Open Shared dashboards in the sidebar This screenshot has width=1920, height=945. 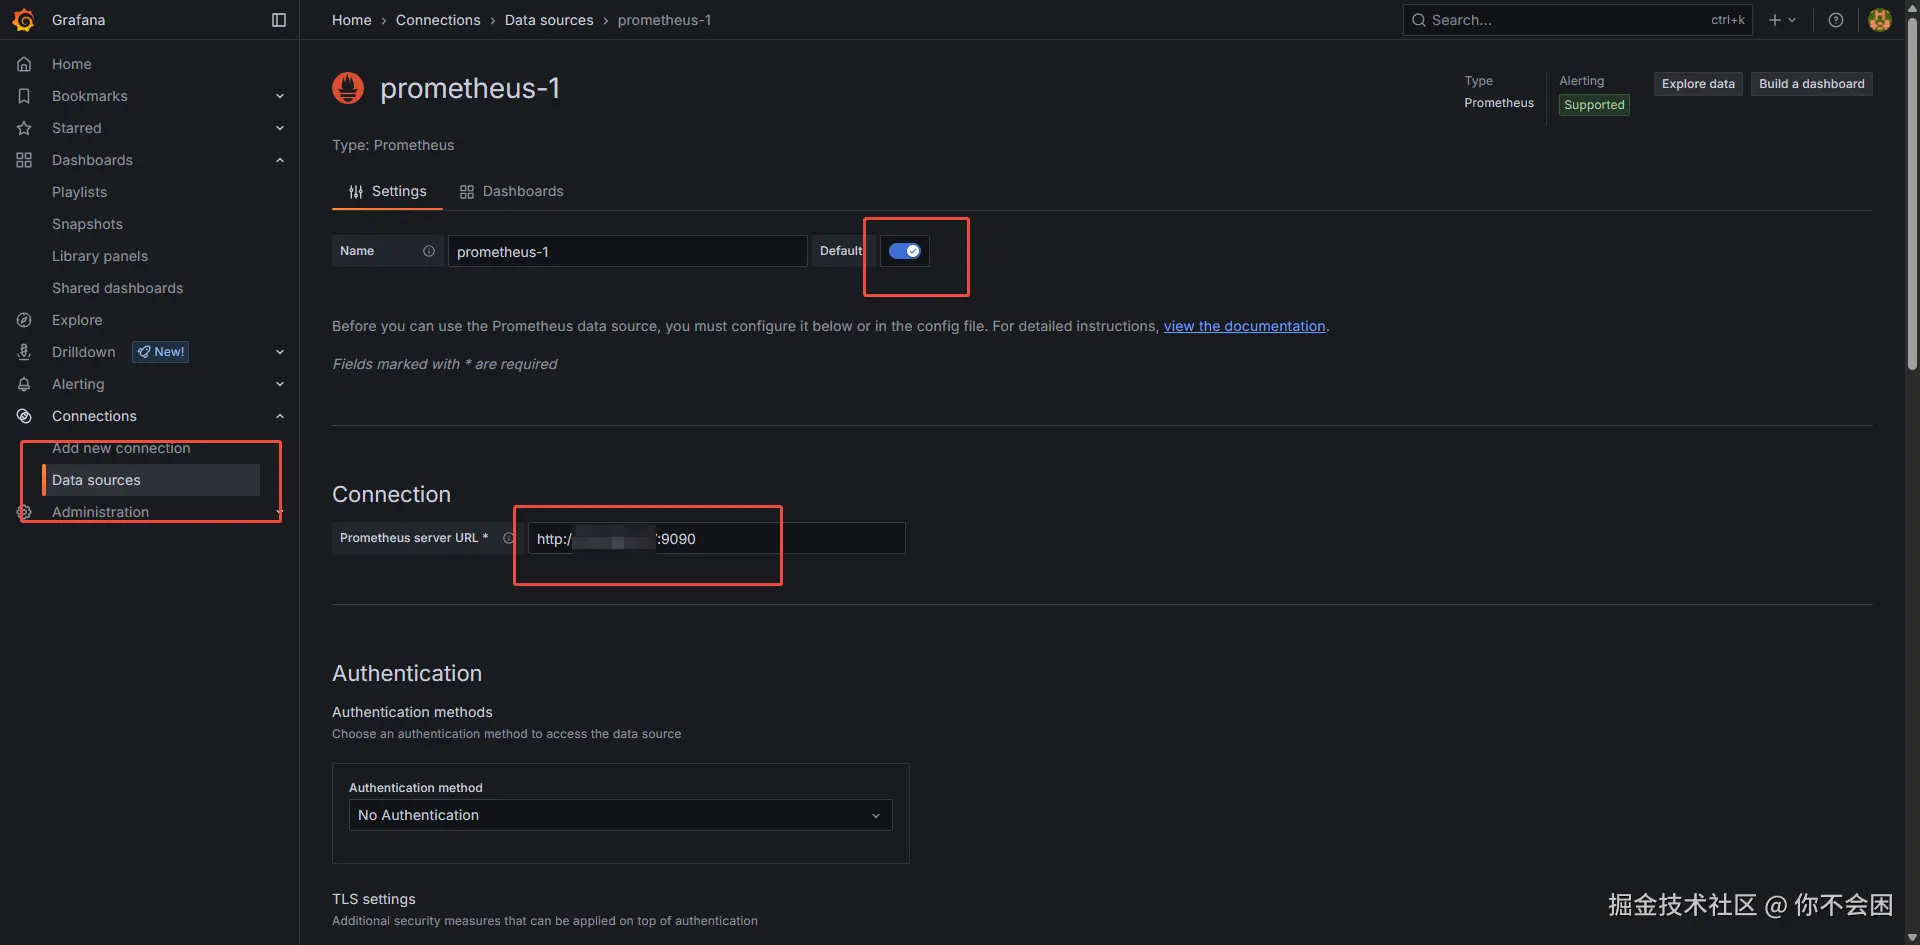pos(117,288)
